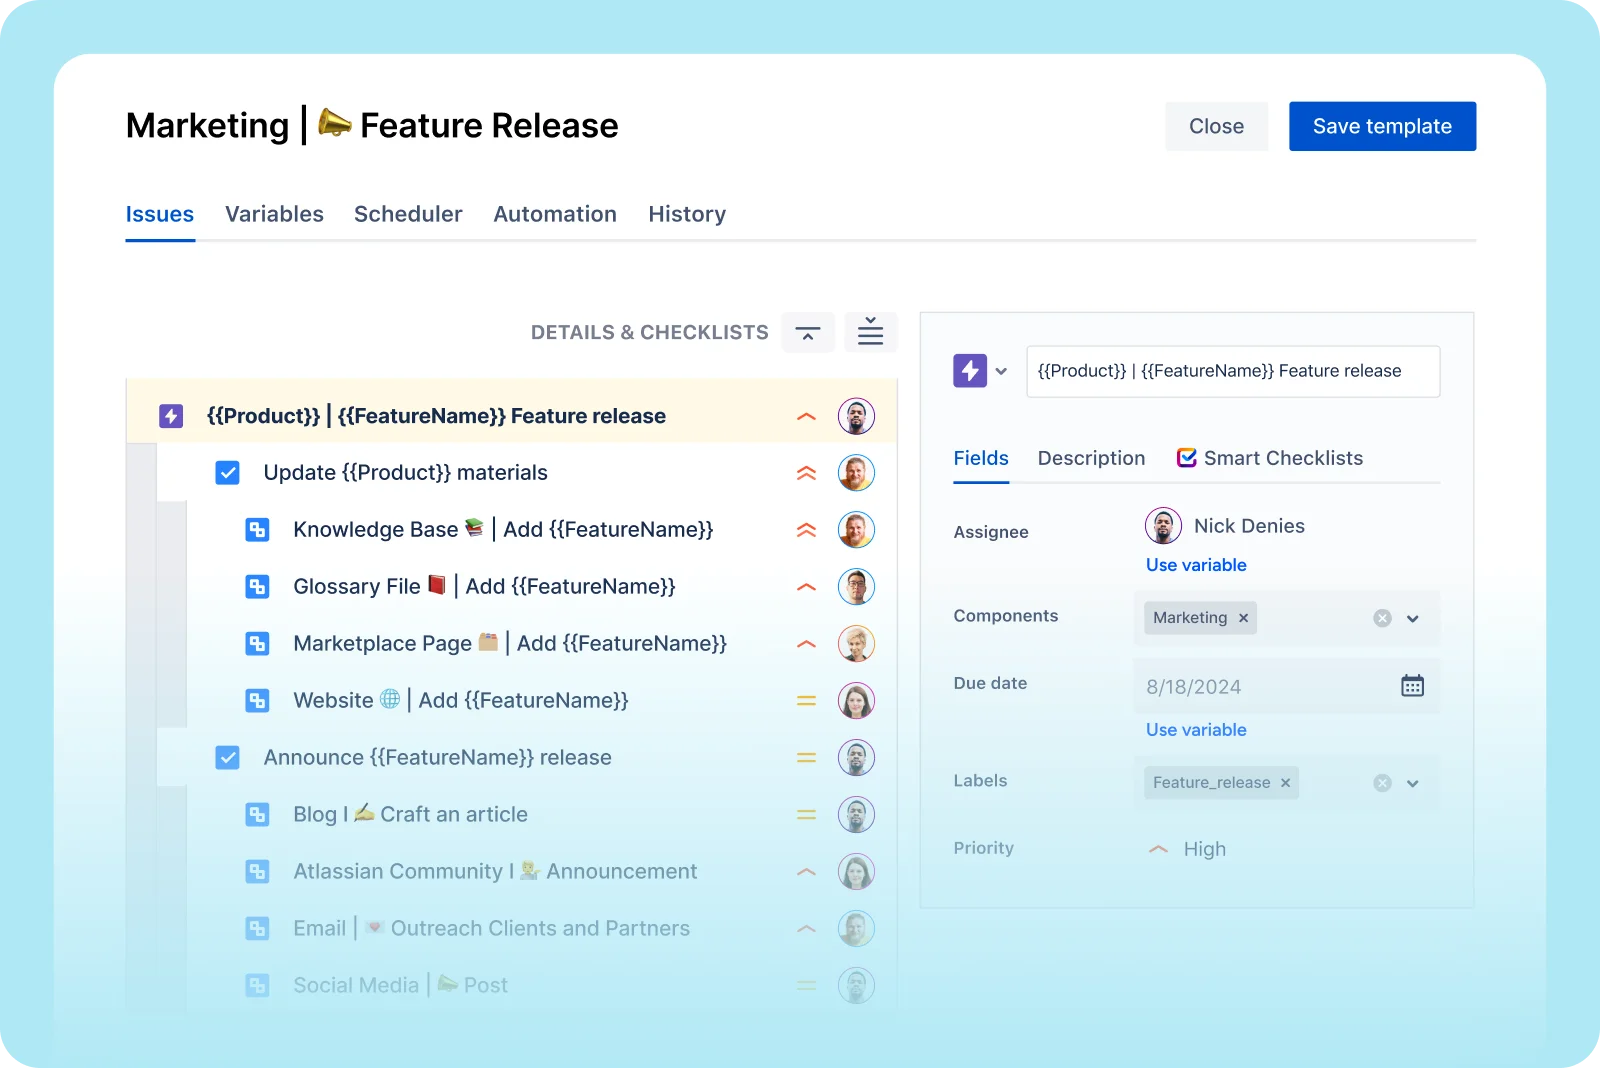Click subtask icon for Marketplace Page row
Screen dimensions: 1600x1068
[257, 644]
